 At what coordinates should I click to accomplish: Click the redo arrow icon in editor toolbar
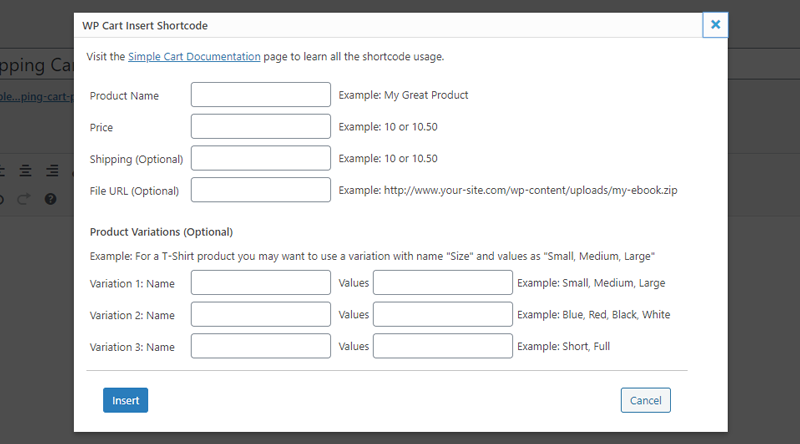[x=24, y=199]
